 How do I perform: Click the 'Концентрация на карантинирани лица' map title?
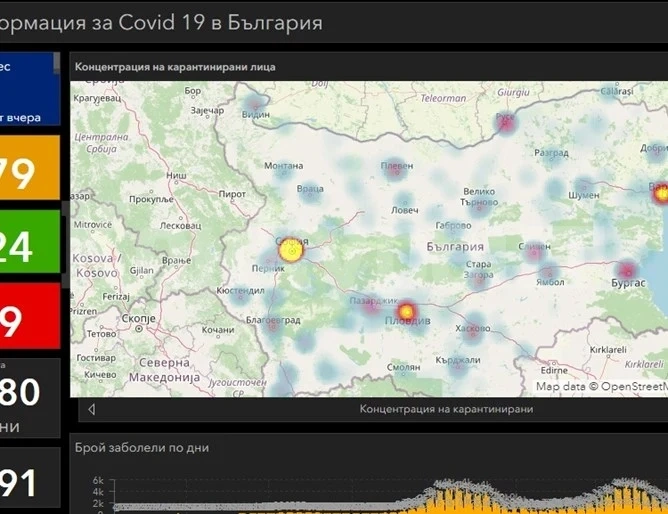[x=175, y=67]
